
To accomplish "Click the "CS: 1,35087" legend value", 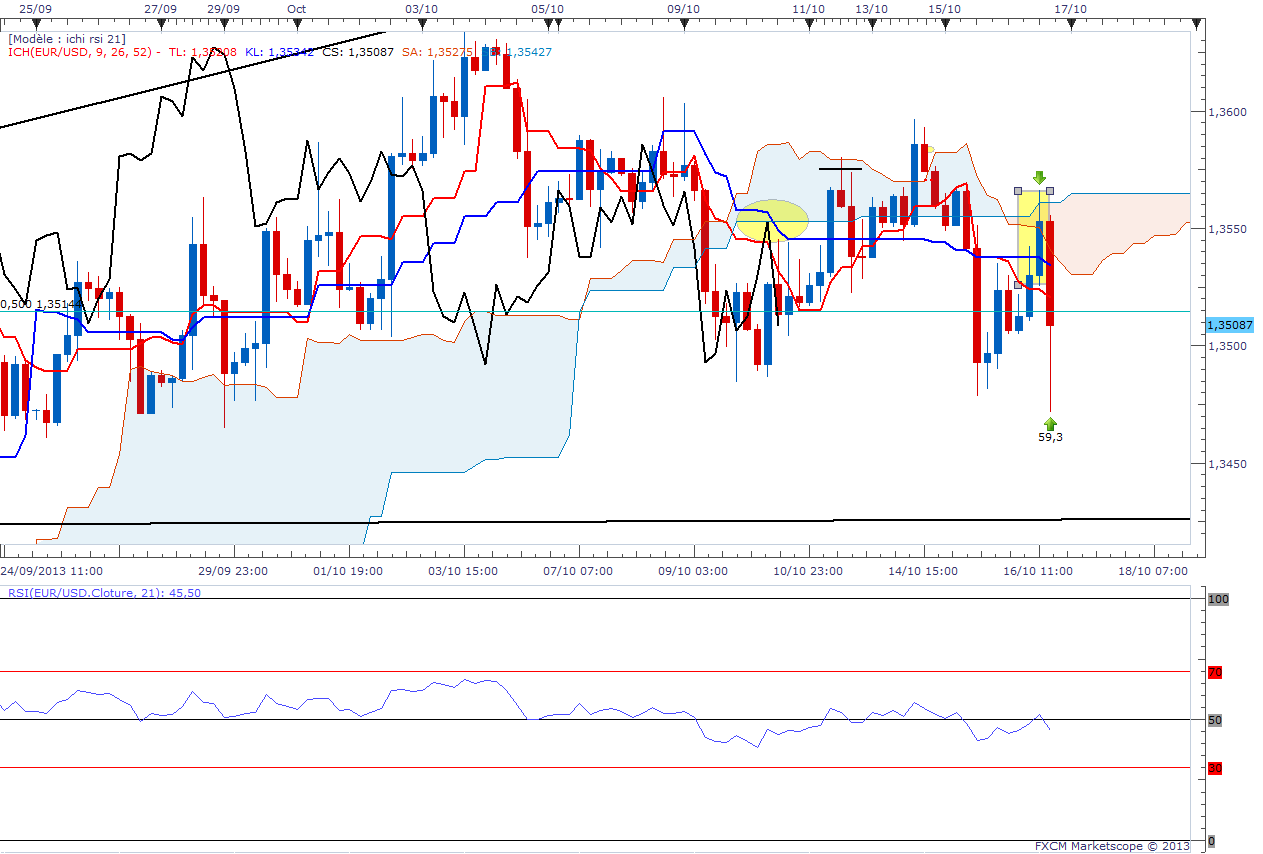I will point(356,52).
